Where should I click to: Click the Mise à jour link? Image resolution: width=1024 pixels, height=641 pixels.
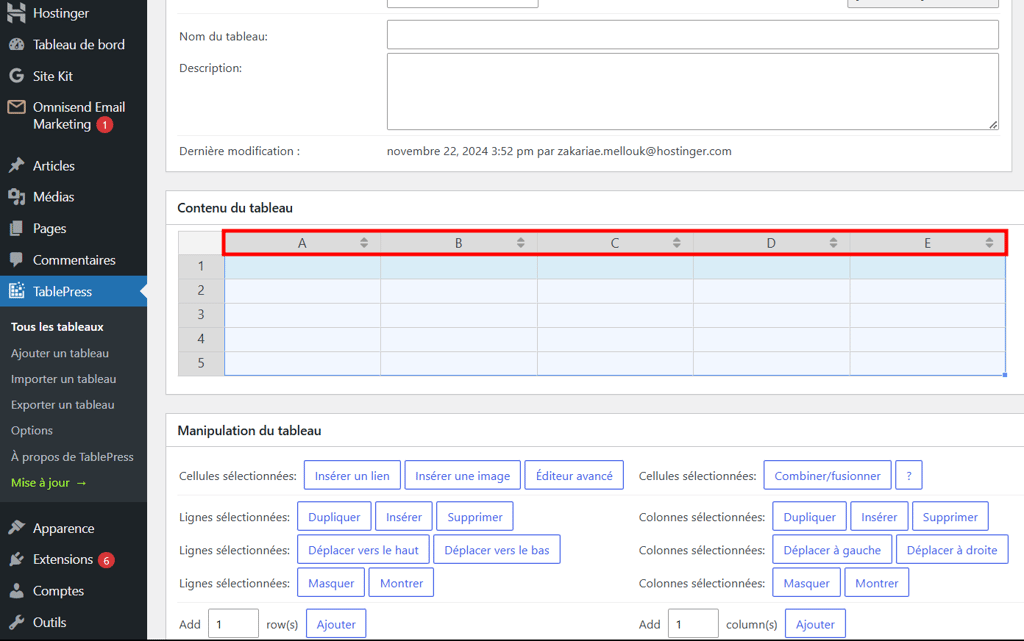[48, 482]
